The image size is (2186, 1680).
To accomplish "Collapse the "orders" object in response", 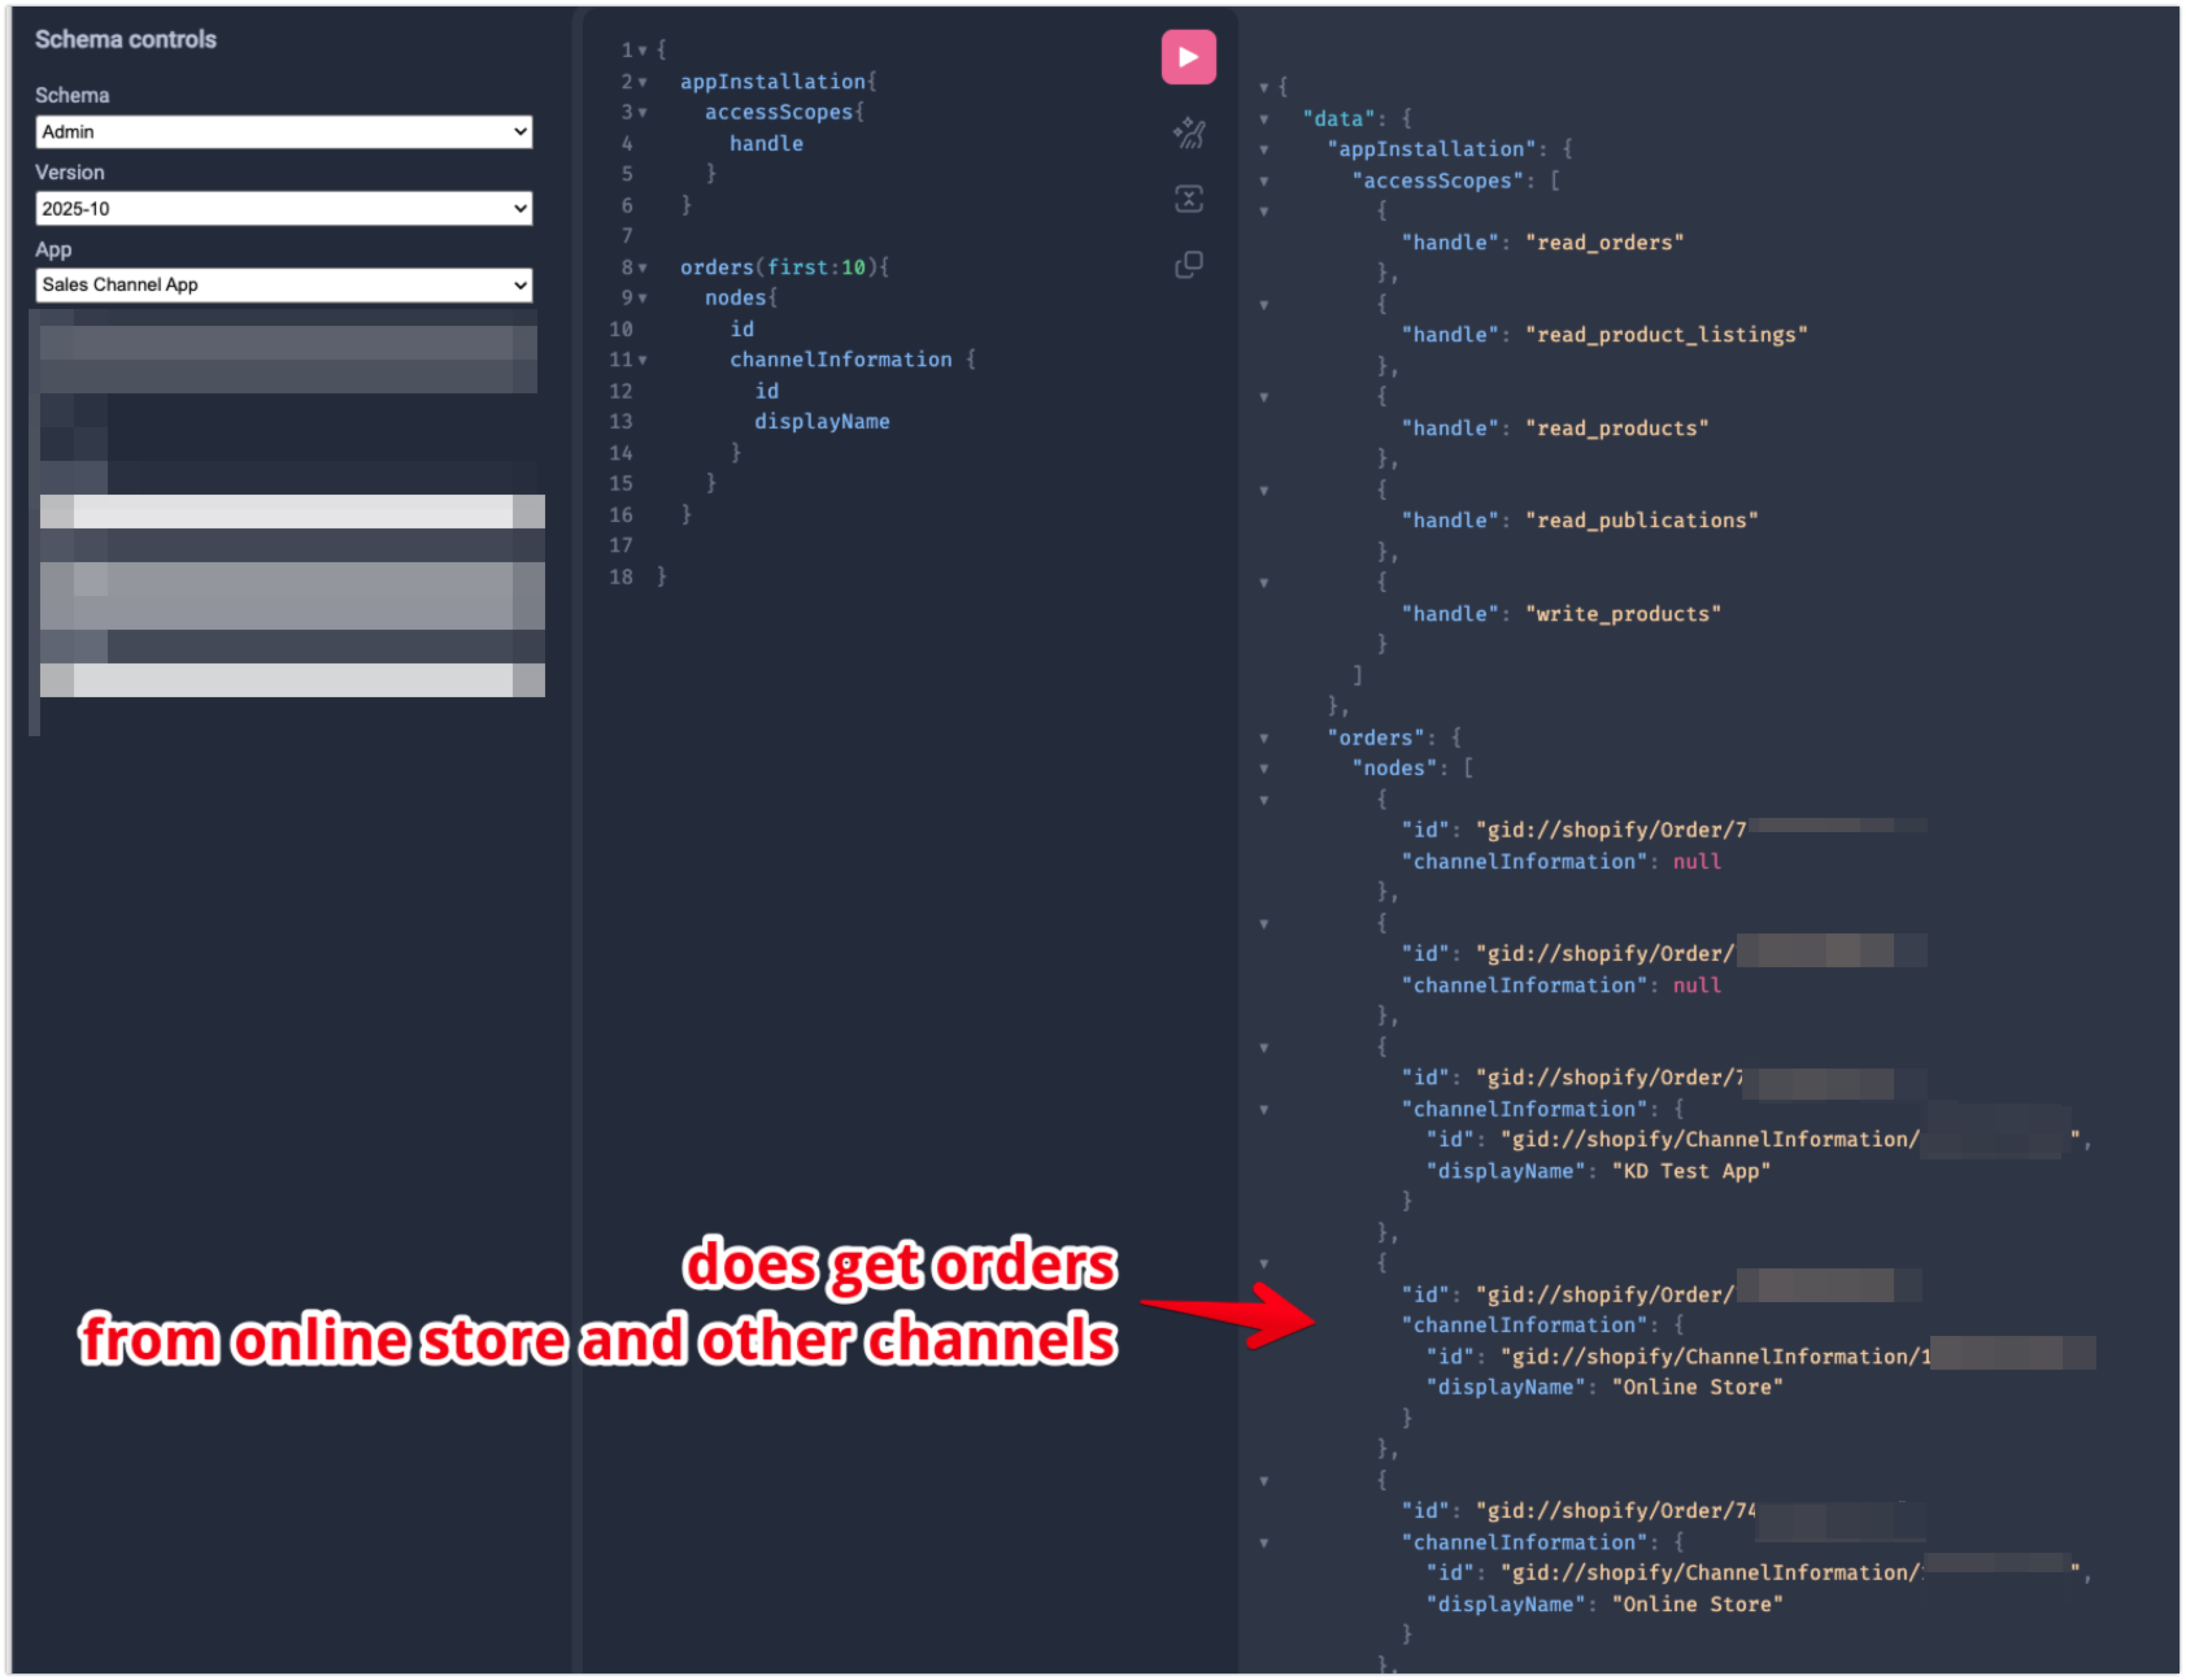I will (x=1264, y=738).
